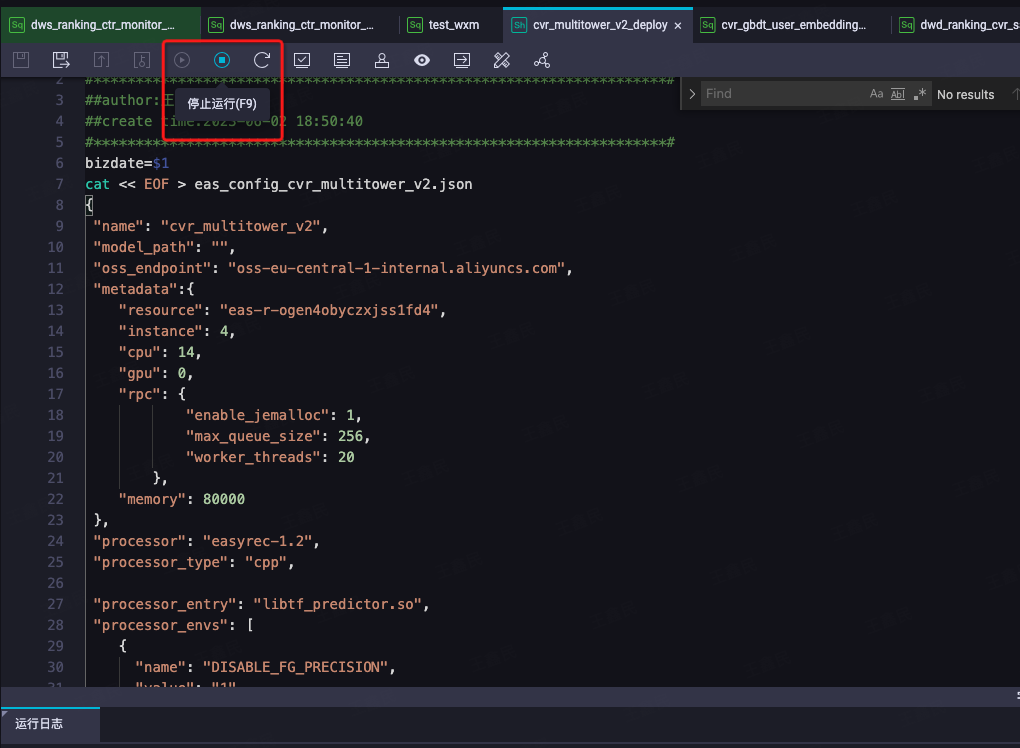Click the Save and export arrow icon
This screenshot has width=1020, height=748.
61,60
